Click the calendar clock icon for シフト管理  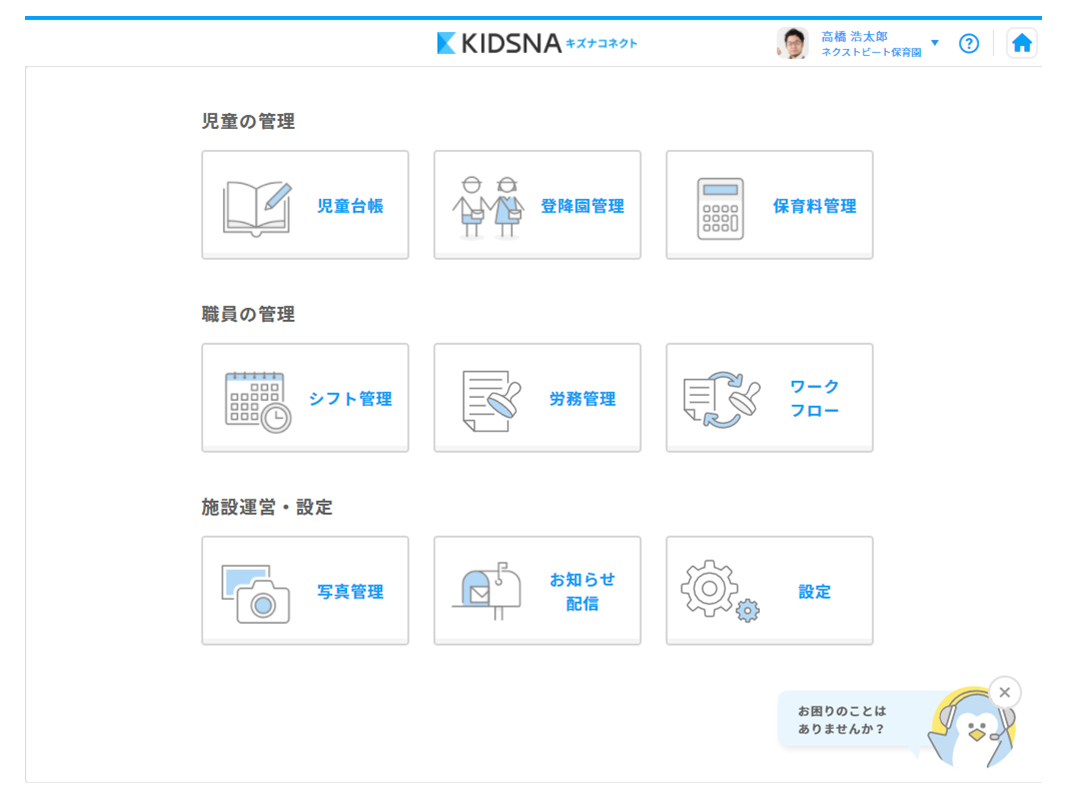coord(258,400)
